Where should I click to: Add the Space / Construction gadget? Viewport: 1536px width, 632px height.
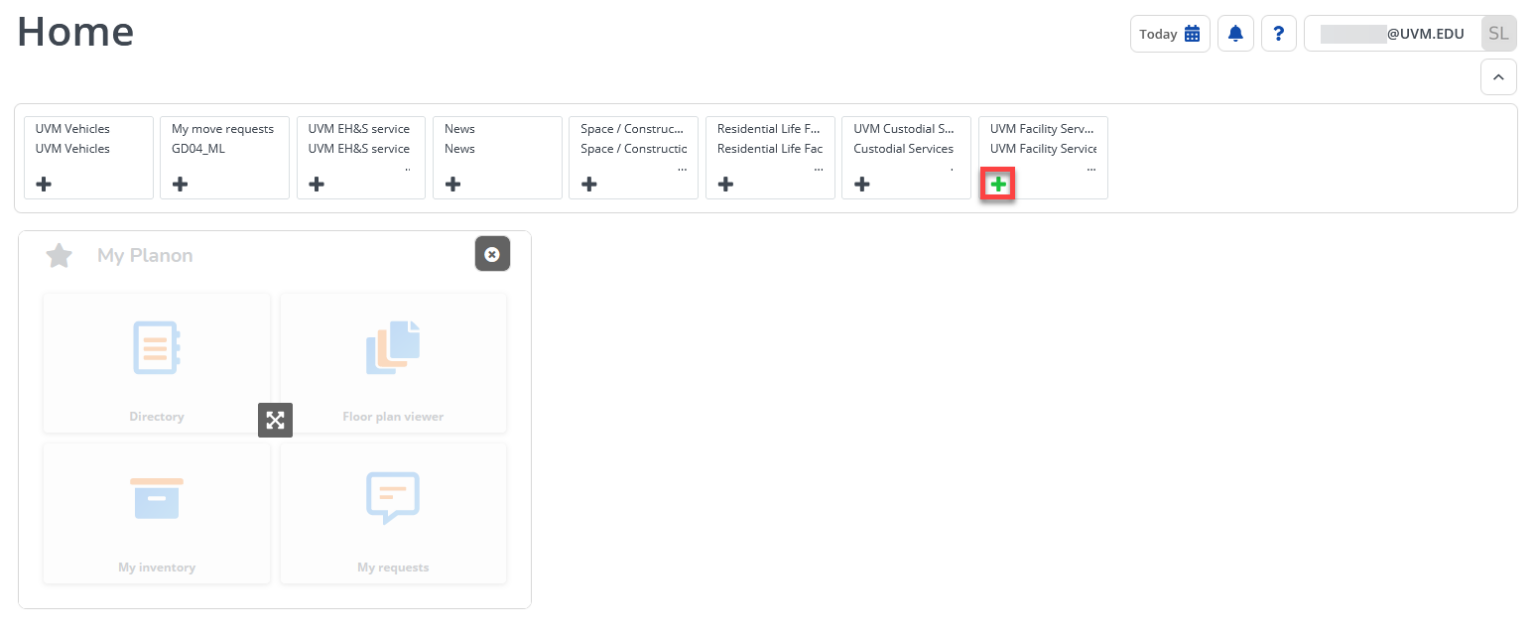coord(589,184)
